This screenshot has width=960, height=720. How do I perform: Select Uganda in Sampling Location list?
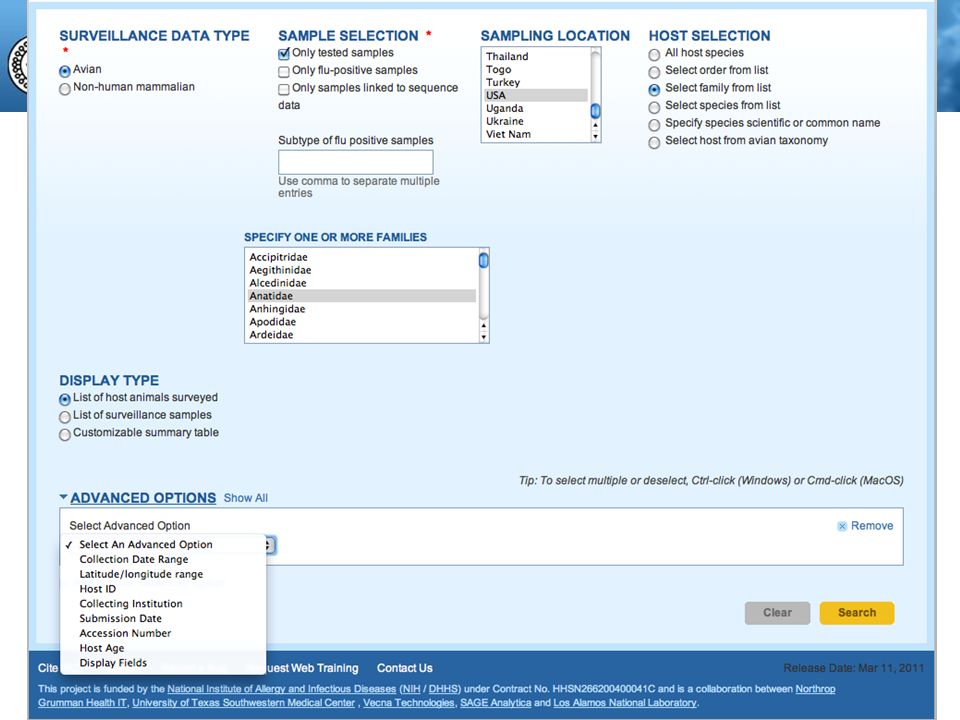coord(536,108)
